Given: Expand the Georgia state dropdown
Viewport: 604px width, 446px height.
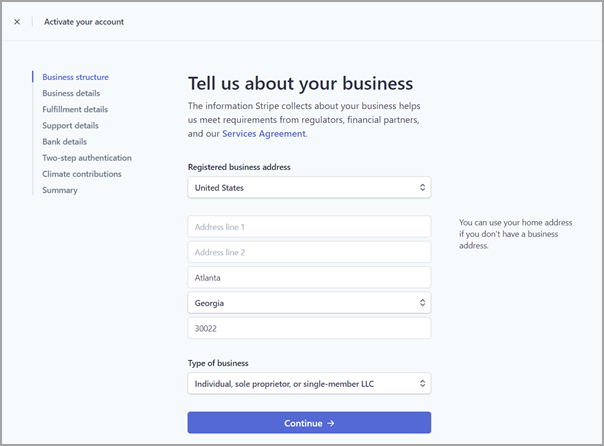Looking at the screenshot, I should click(309, 303).
